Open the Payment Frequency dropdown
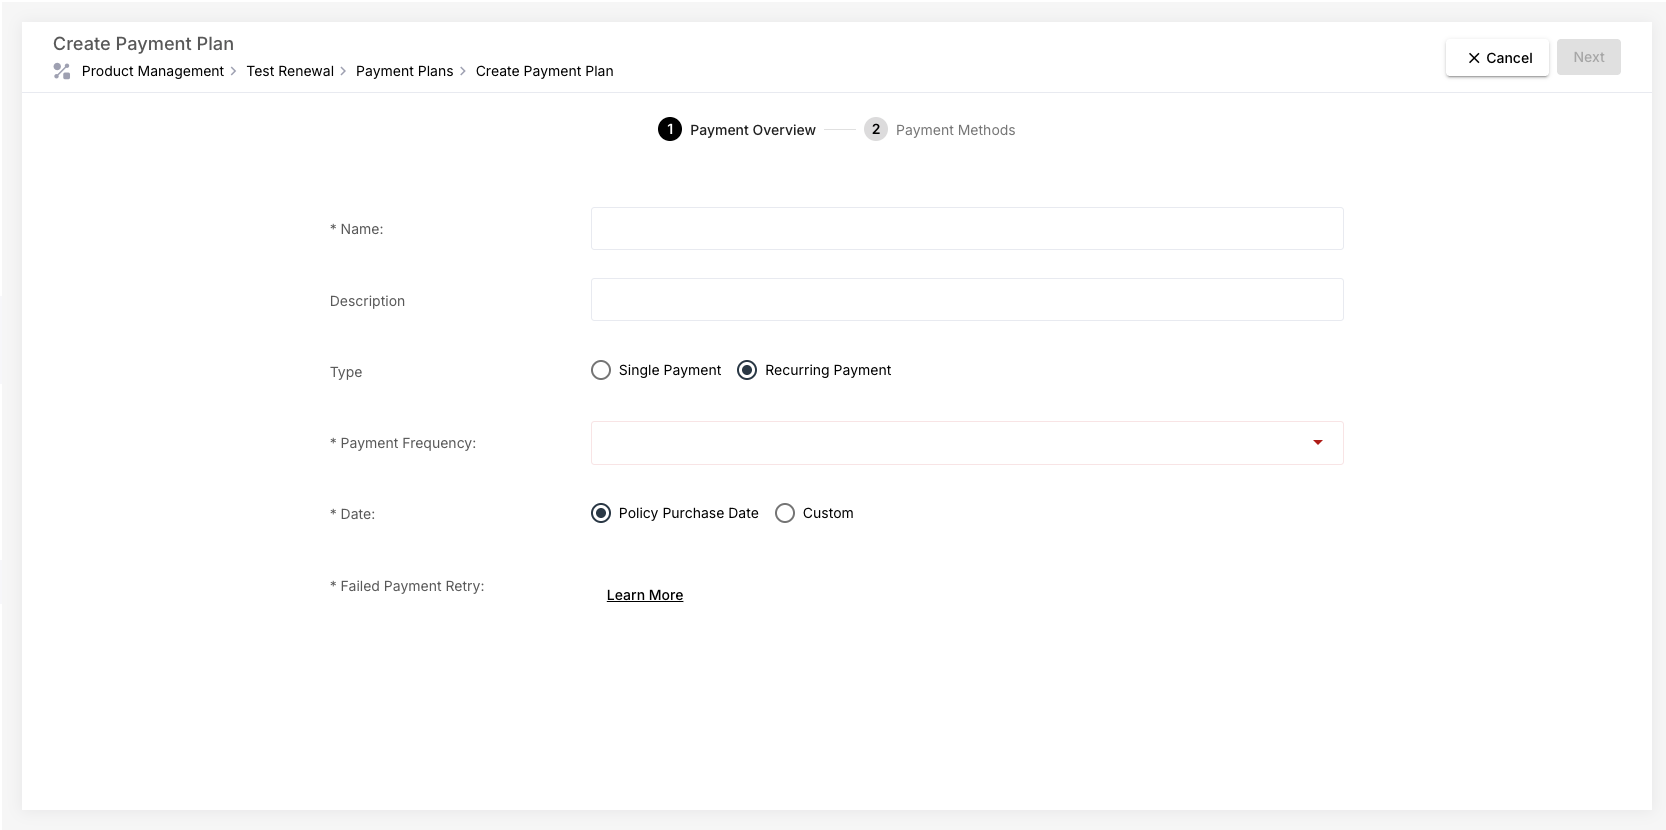This screenshot has width=1666, height=830. (x=966, y=443)
